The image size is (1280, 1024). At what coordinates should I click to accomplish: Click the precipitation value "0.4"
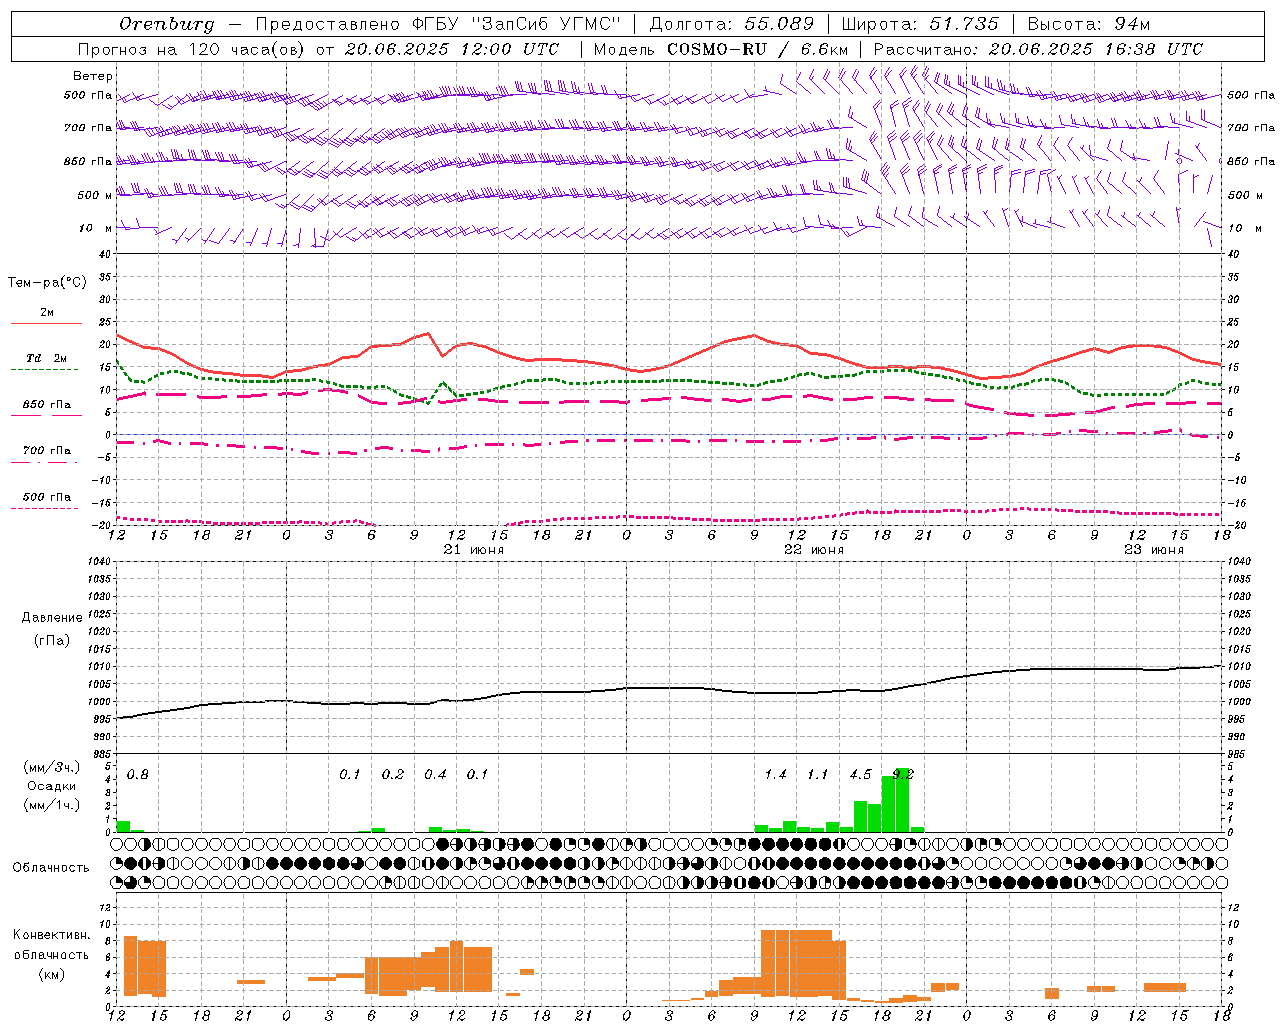(435, 774)
